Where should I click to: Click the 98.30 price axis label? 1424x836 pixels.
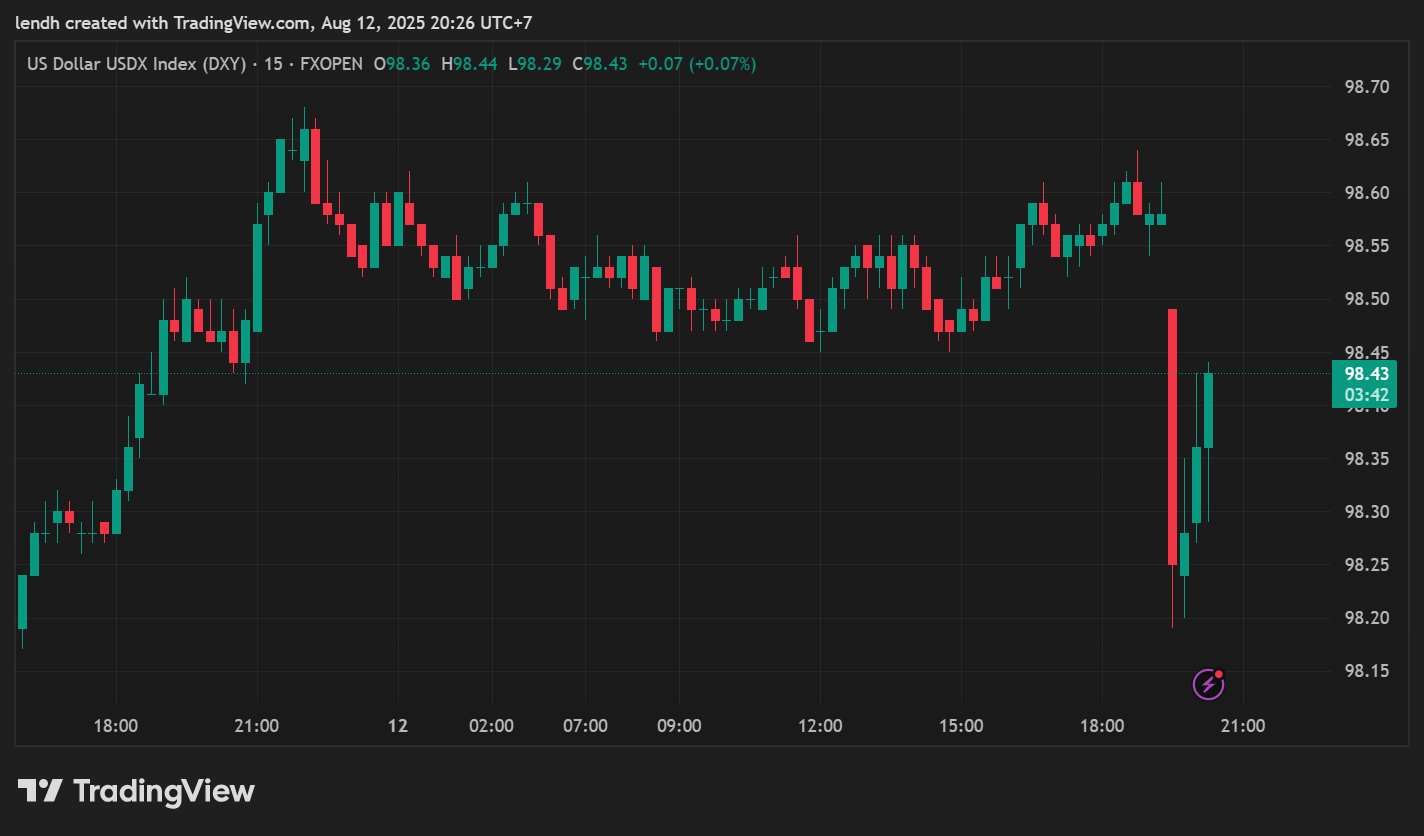(1366, 512)
